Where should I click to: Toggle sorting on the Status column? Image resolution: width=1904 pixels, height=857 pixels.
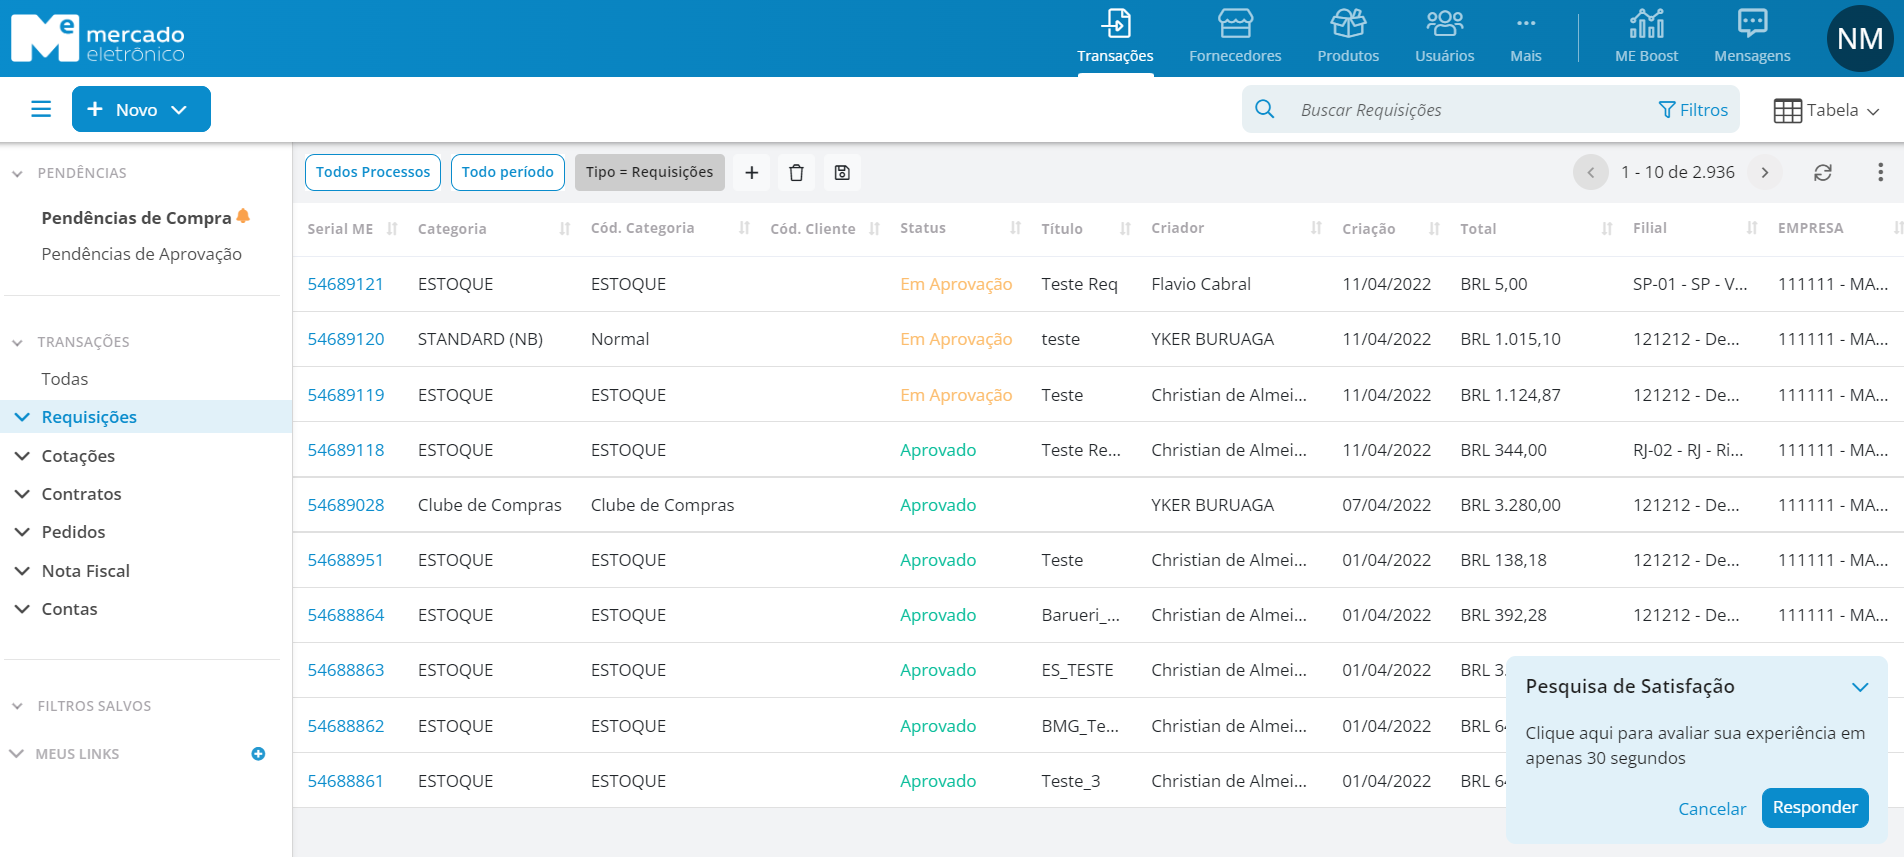tap(1016, 229)
